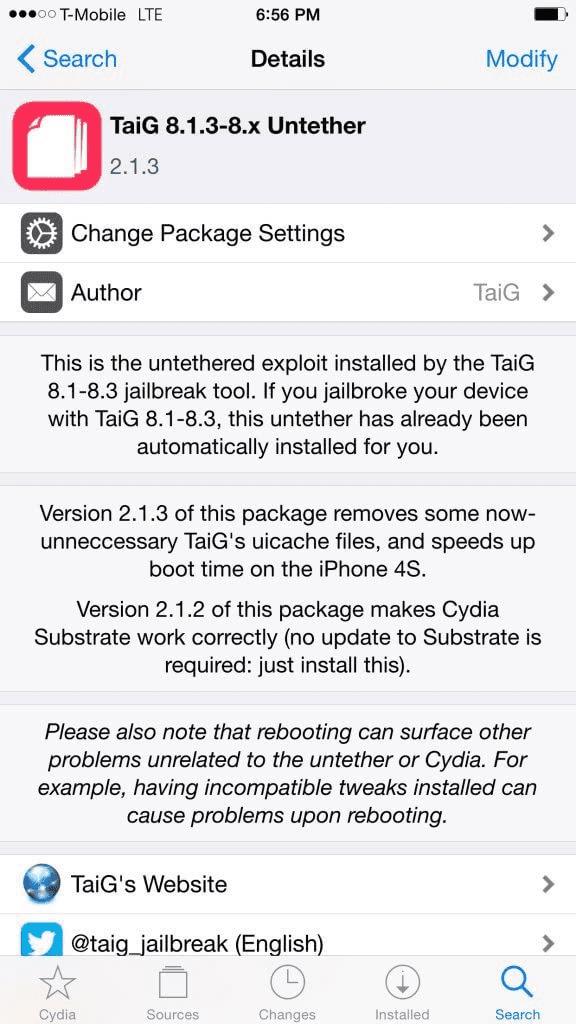
Task: Switch to the Sources tab
Action: [x=172, y=993]
